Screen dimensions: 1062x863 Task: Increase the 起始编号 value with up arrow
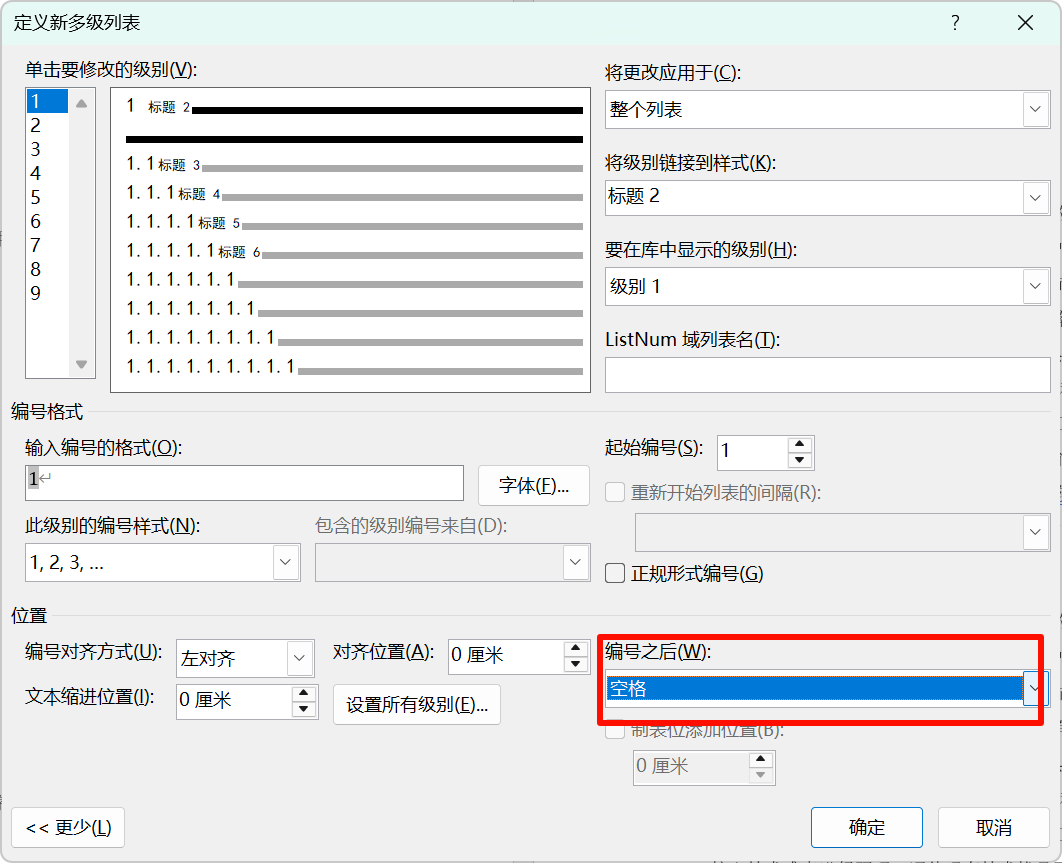798,445
